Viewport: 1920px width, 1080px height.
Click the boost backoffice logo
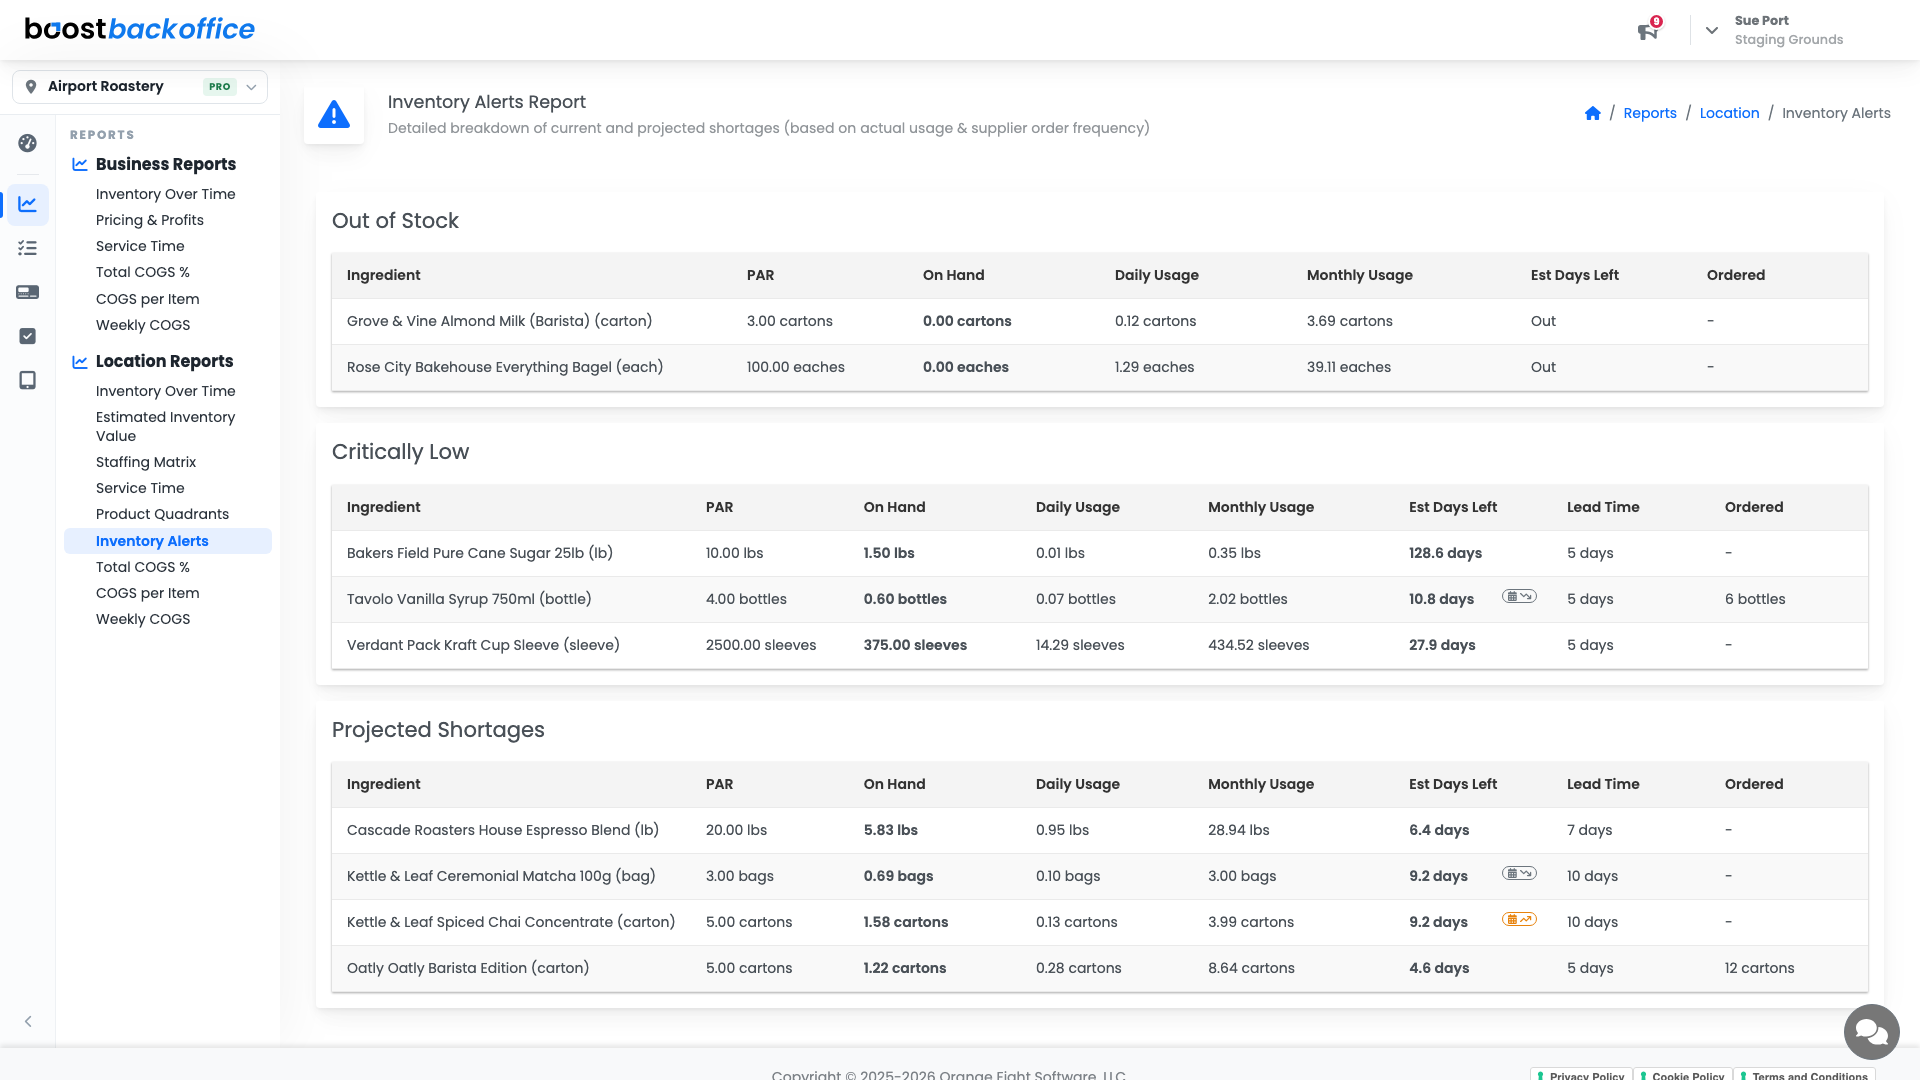[140, 29]
